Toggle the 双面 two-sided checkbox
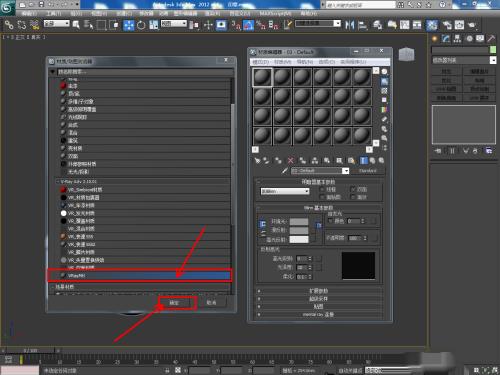The height and width of the screenshot is (375, 500). (353, 189)
